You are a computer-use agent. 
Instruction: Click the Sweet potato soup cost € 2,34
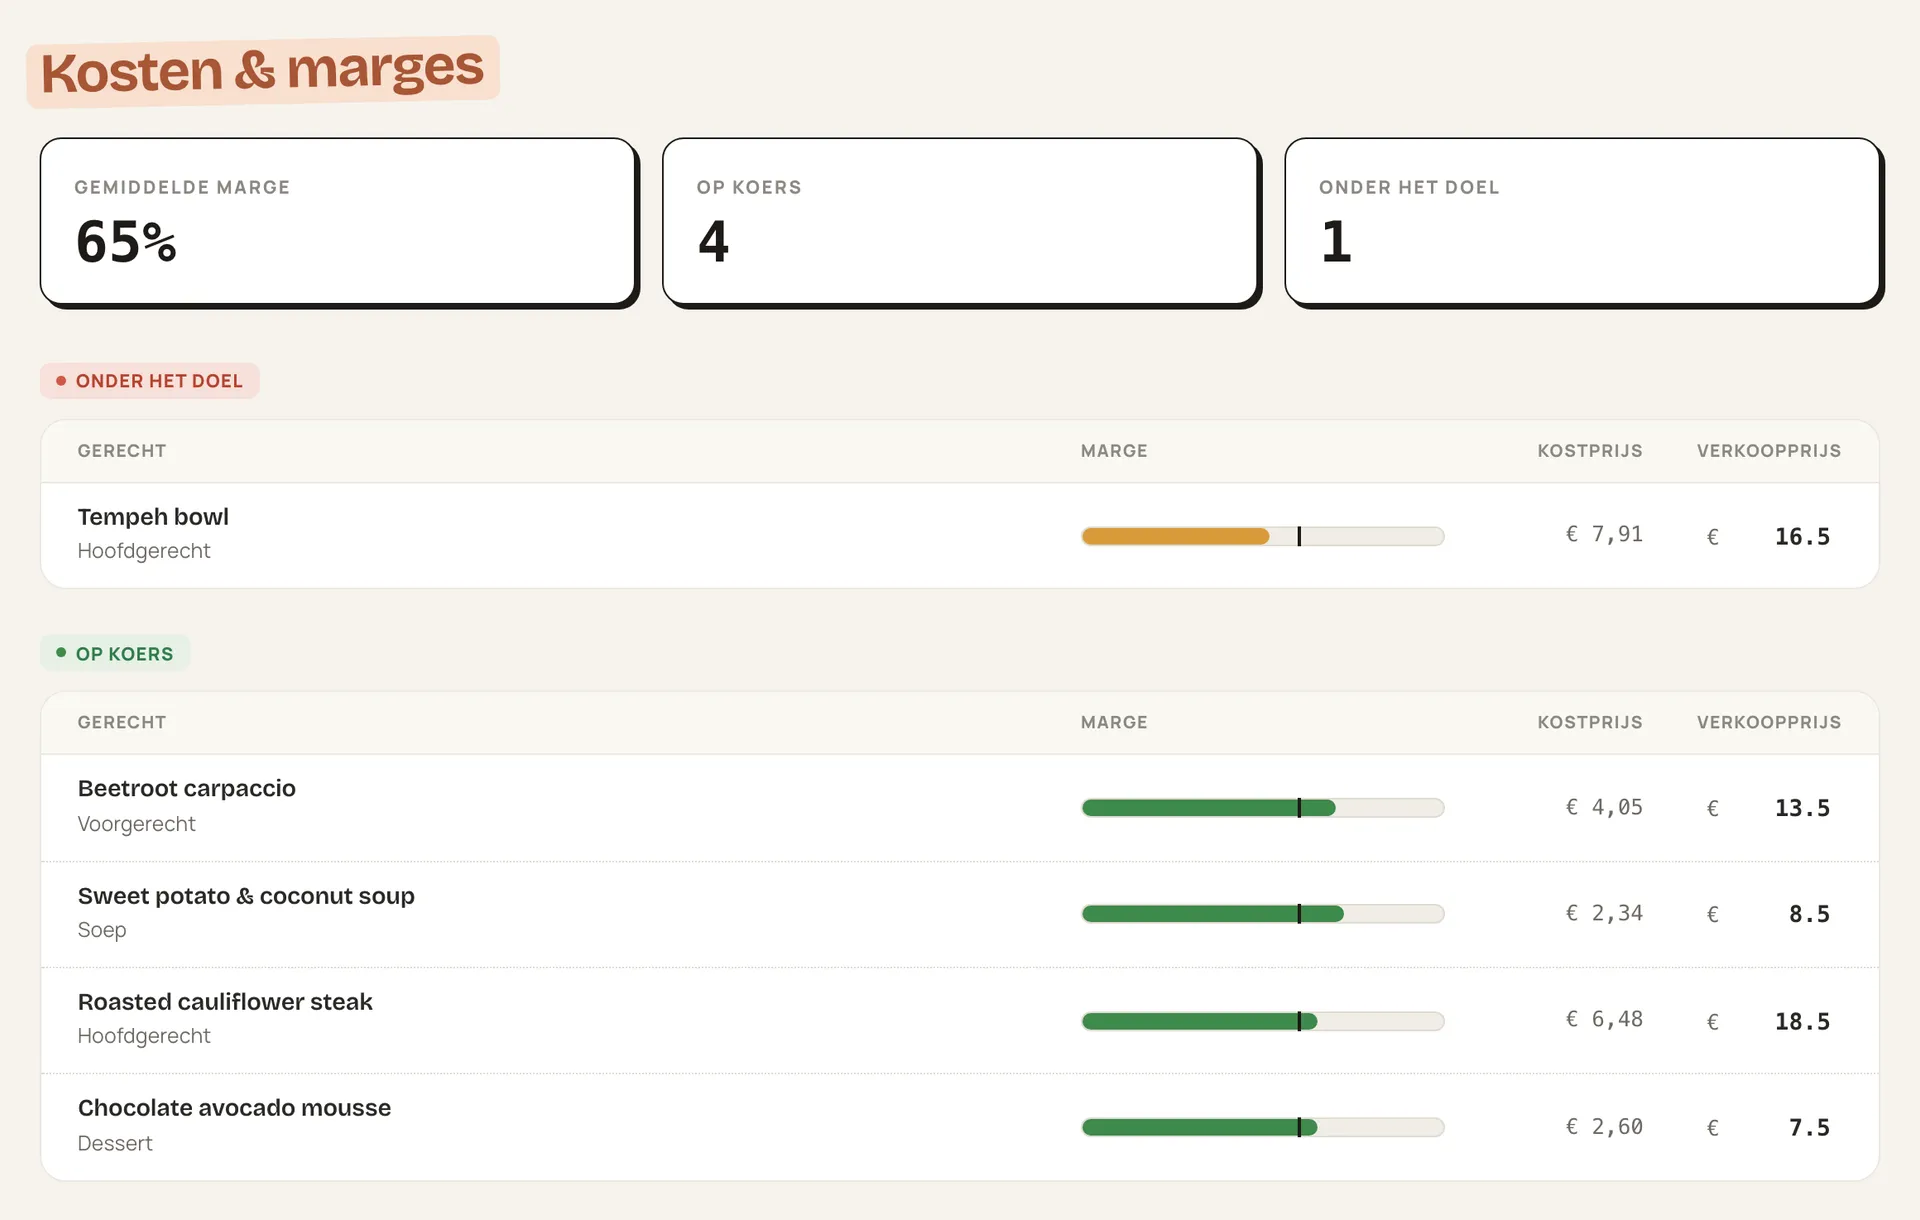(1604, 913)
